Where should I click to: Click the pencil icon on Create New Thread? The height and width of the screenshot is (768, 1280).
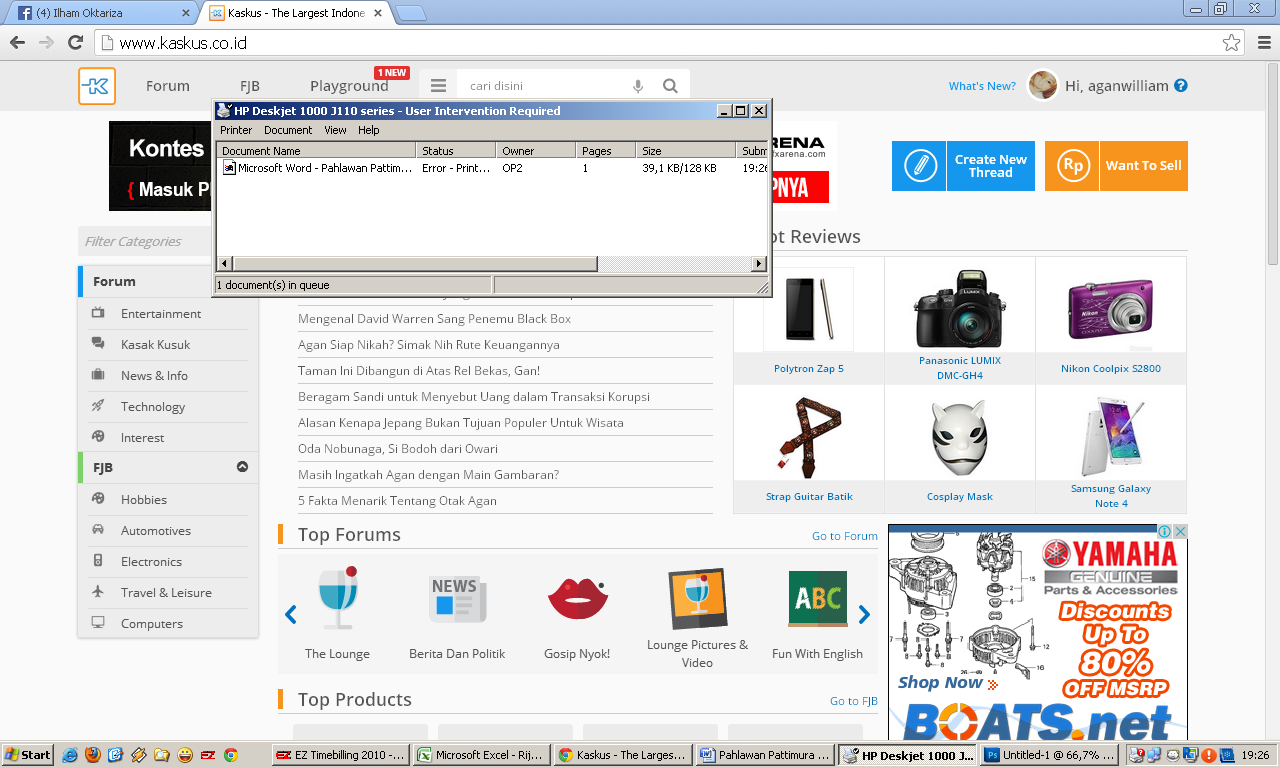coord(919,166)
